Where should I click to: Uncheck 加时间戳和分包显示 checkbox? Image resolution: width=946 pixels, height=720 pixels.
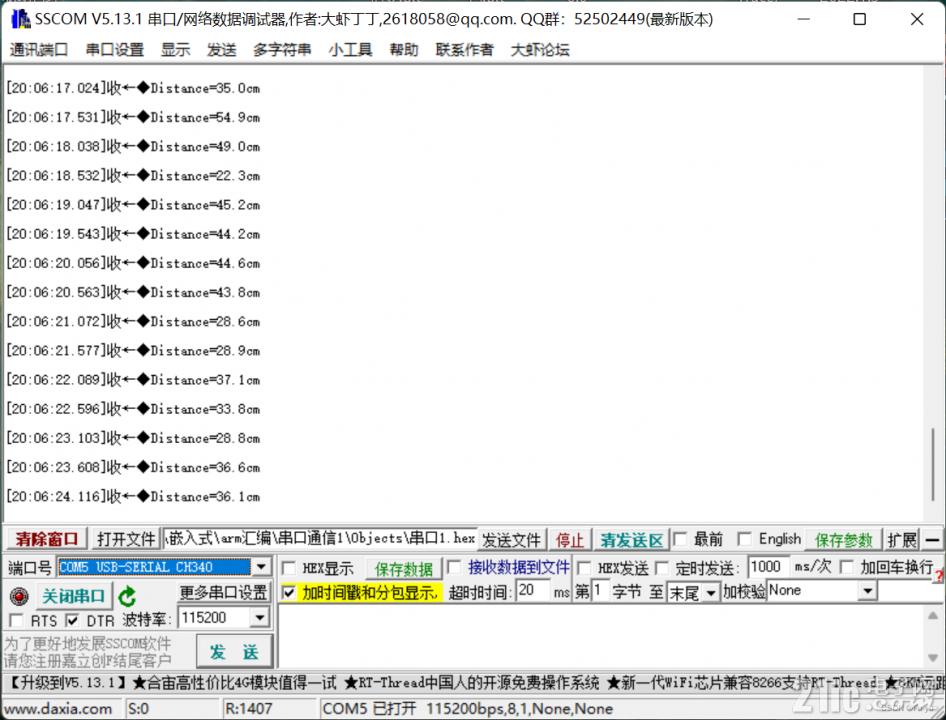[289, 593]
